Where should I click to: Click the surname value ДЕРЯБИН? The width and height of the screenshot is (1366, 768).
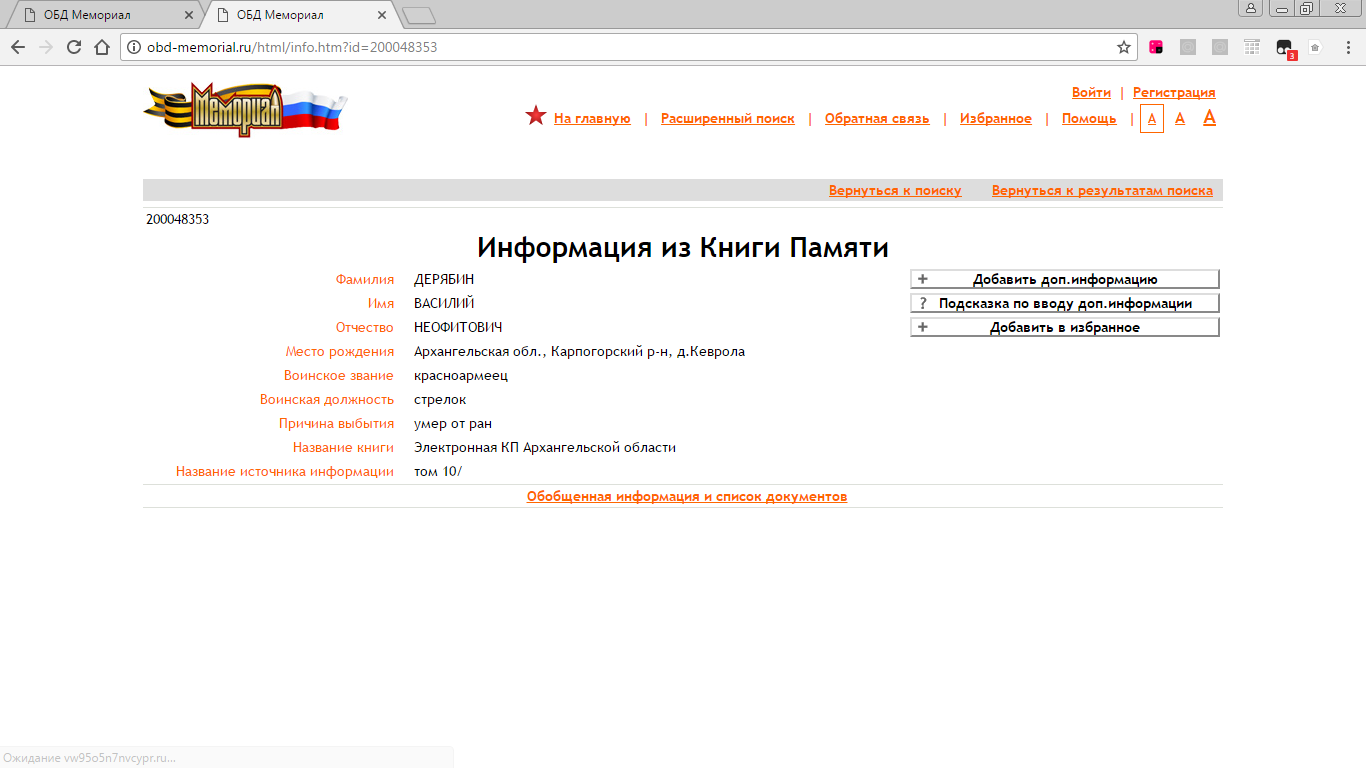coord(444,279)
